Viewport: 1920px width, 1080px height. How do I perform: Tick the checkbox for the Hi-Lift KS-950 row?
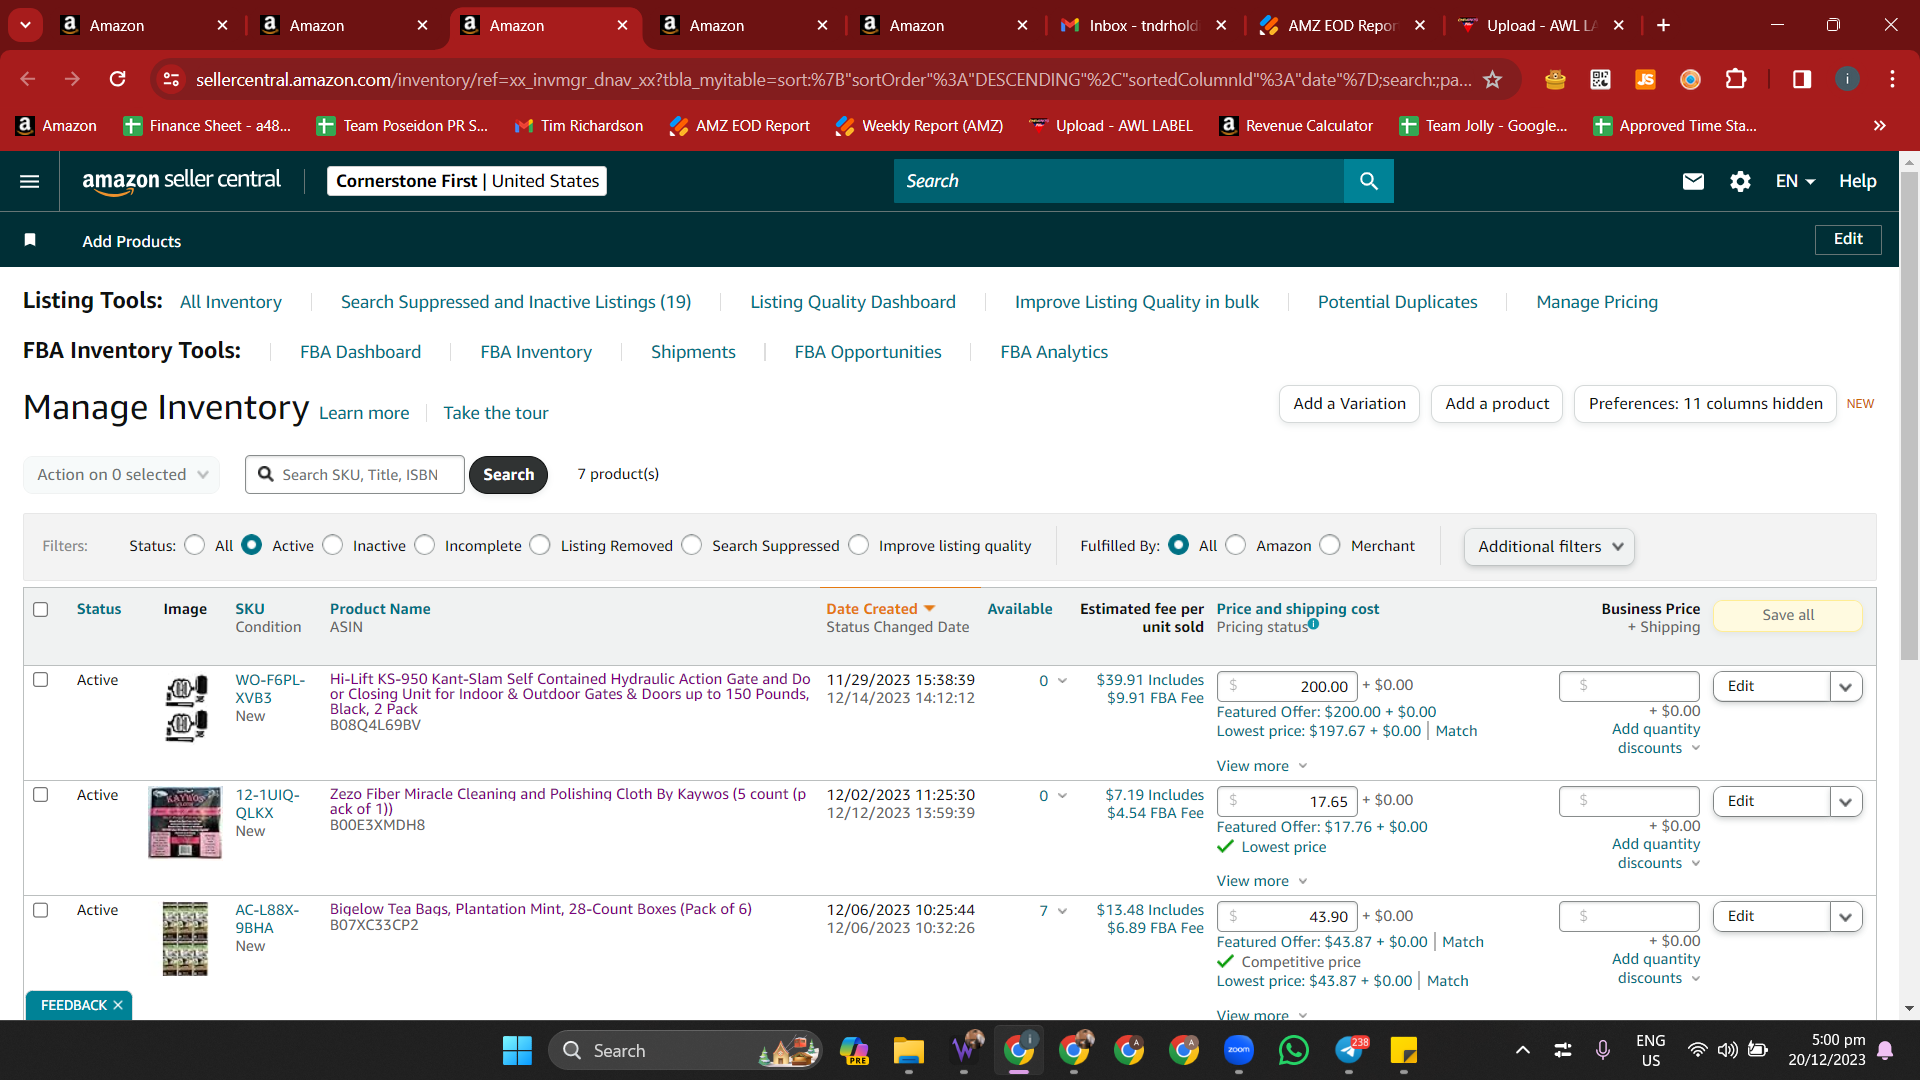coord(41,680)
